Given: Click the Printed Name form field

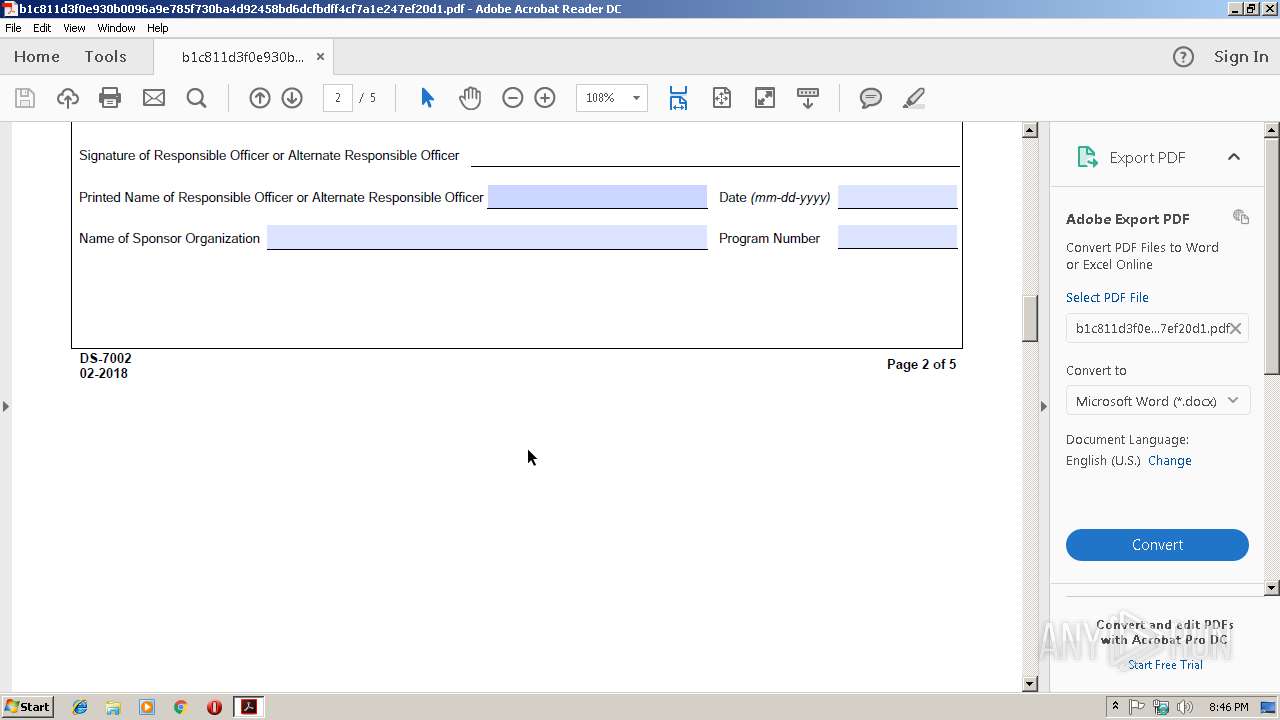Looking at the screenshot, I should 597,196.
